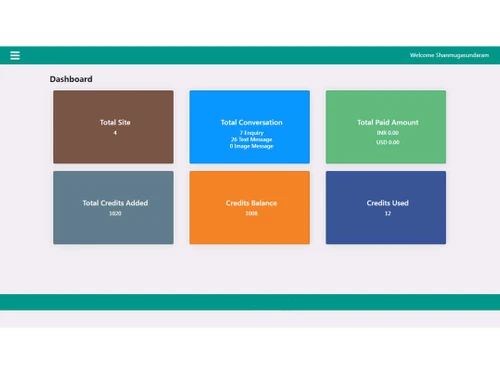Click the credits used value 12

coord(388,213)
